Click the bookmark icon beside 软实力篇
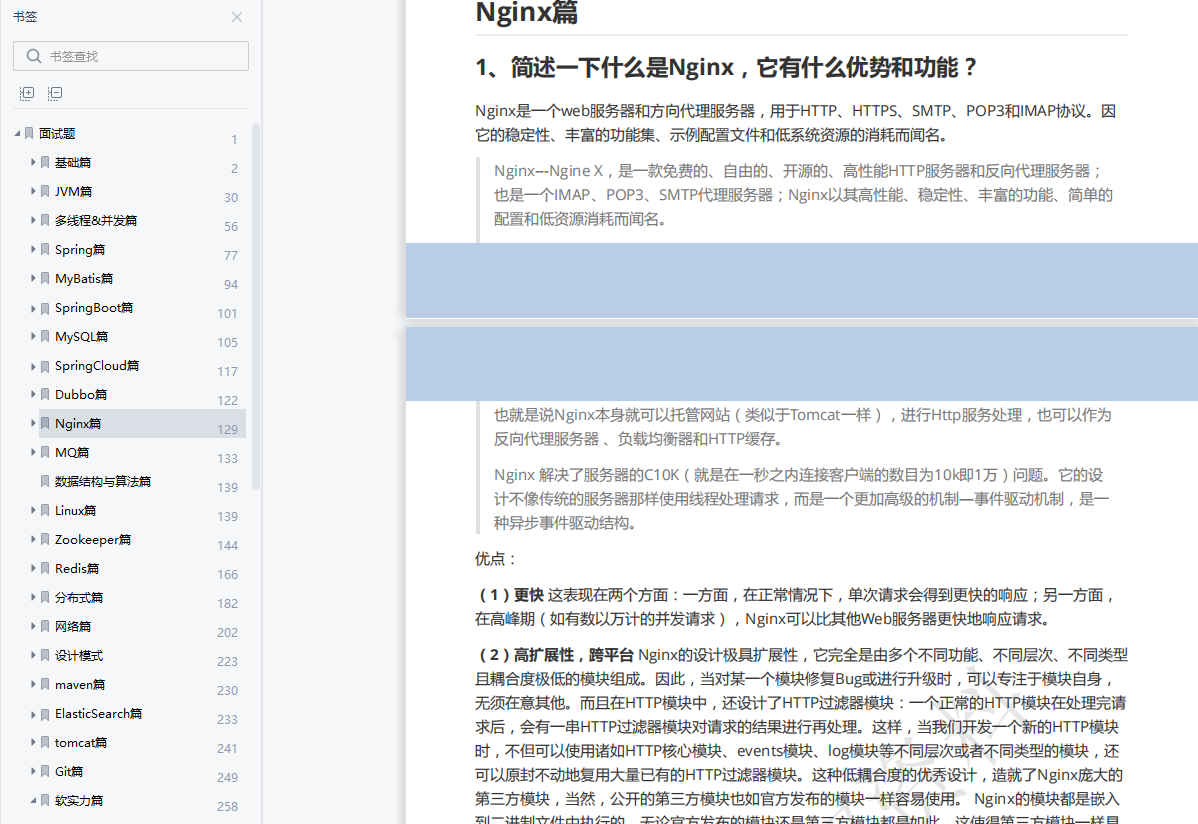Viewport: 1198px width, 824px height. pos(45,800)
